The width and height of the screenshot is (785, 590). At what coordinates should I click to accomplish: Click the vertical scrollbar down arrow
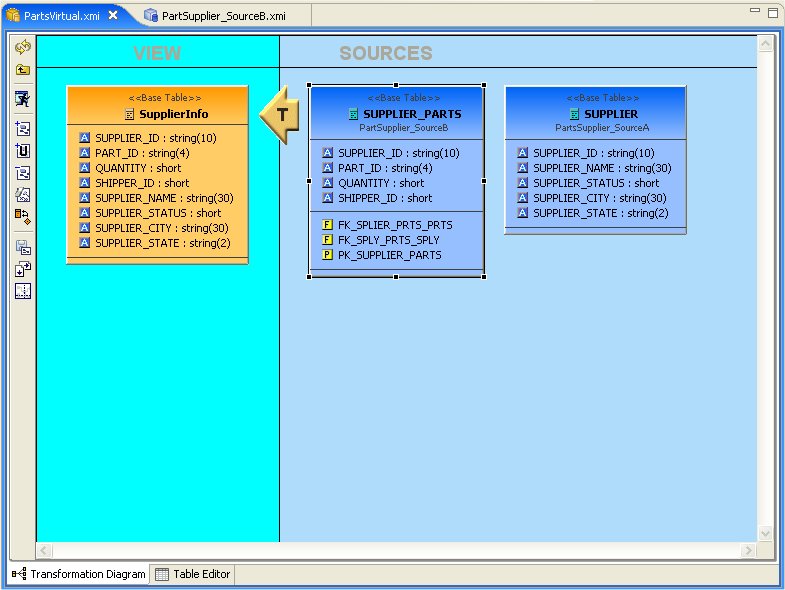tap(765, 533)
